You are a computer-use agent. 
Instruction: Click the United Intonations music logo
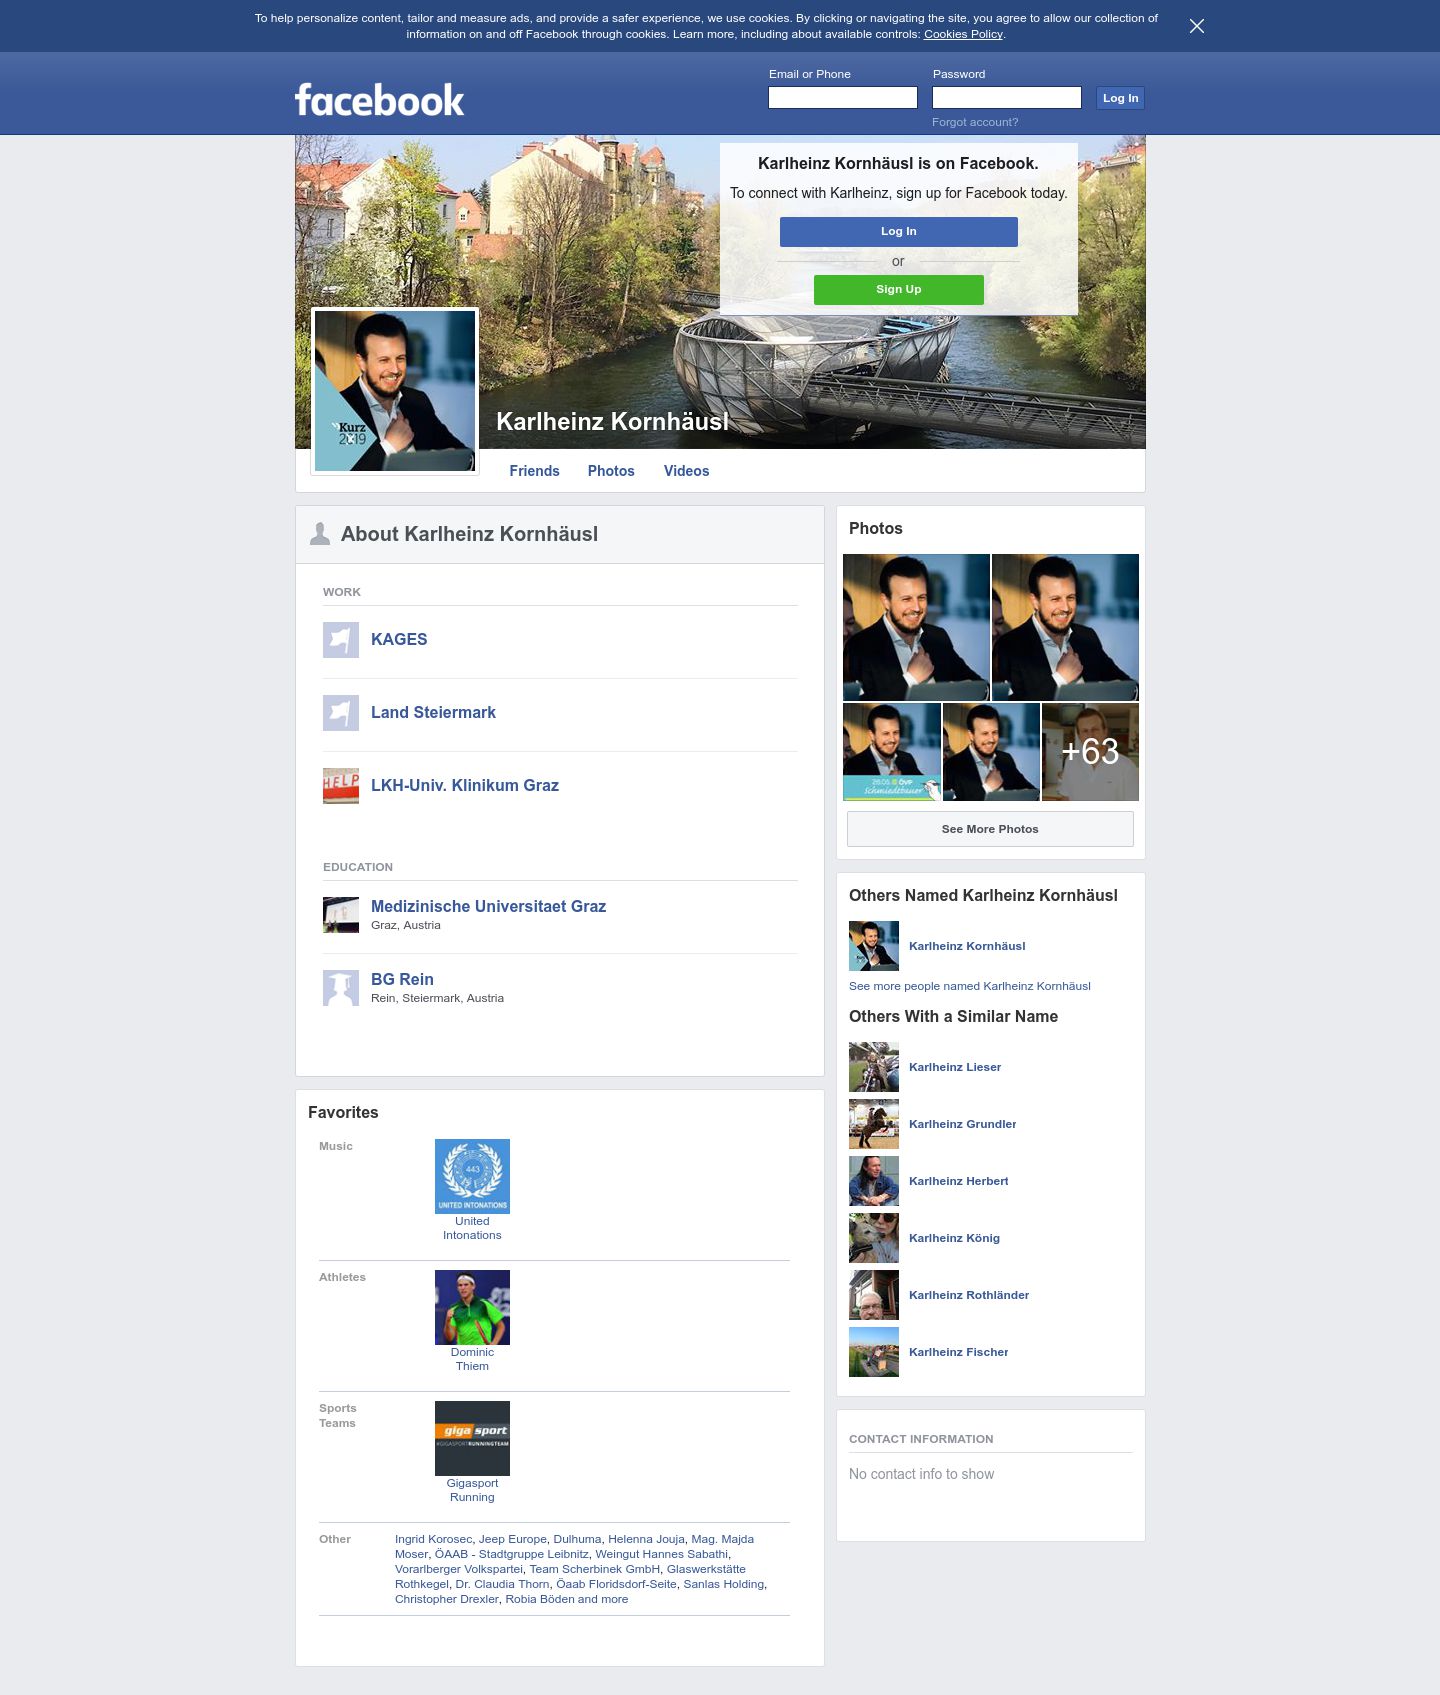pyautogui.click(x=472, y=1176)
